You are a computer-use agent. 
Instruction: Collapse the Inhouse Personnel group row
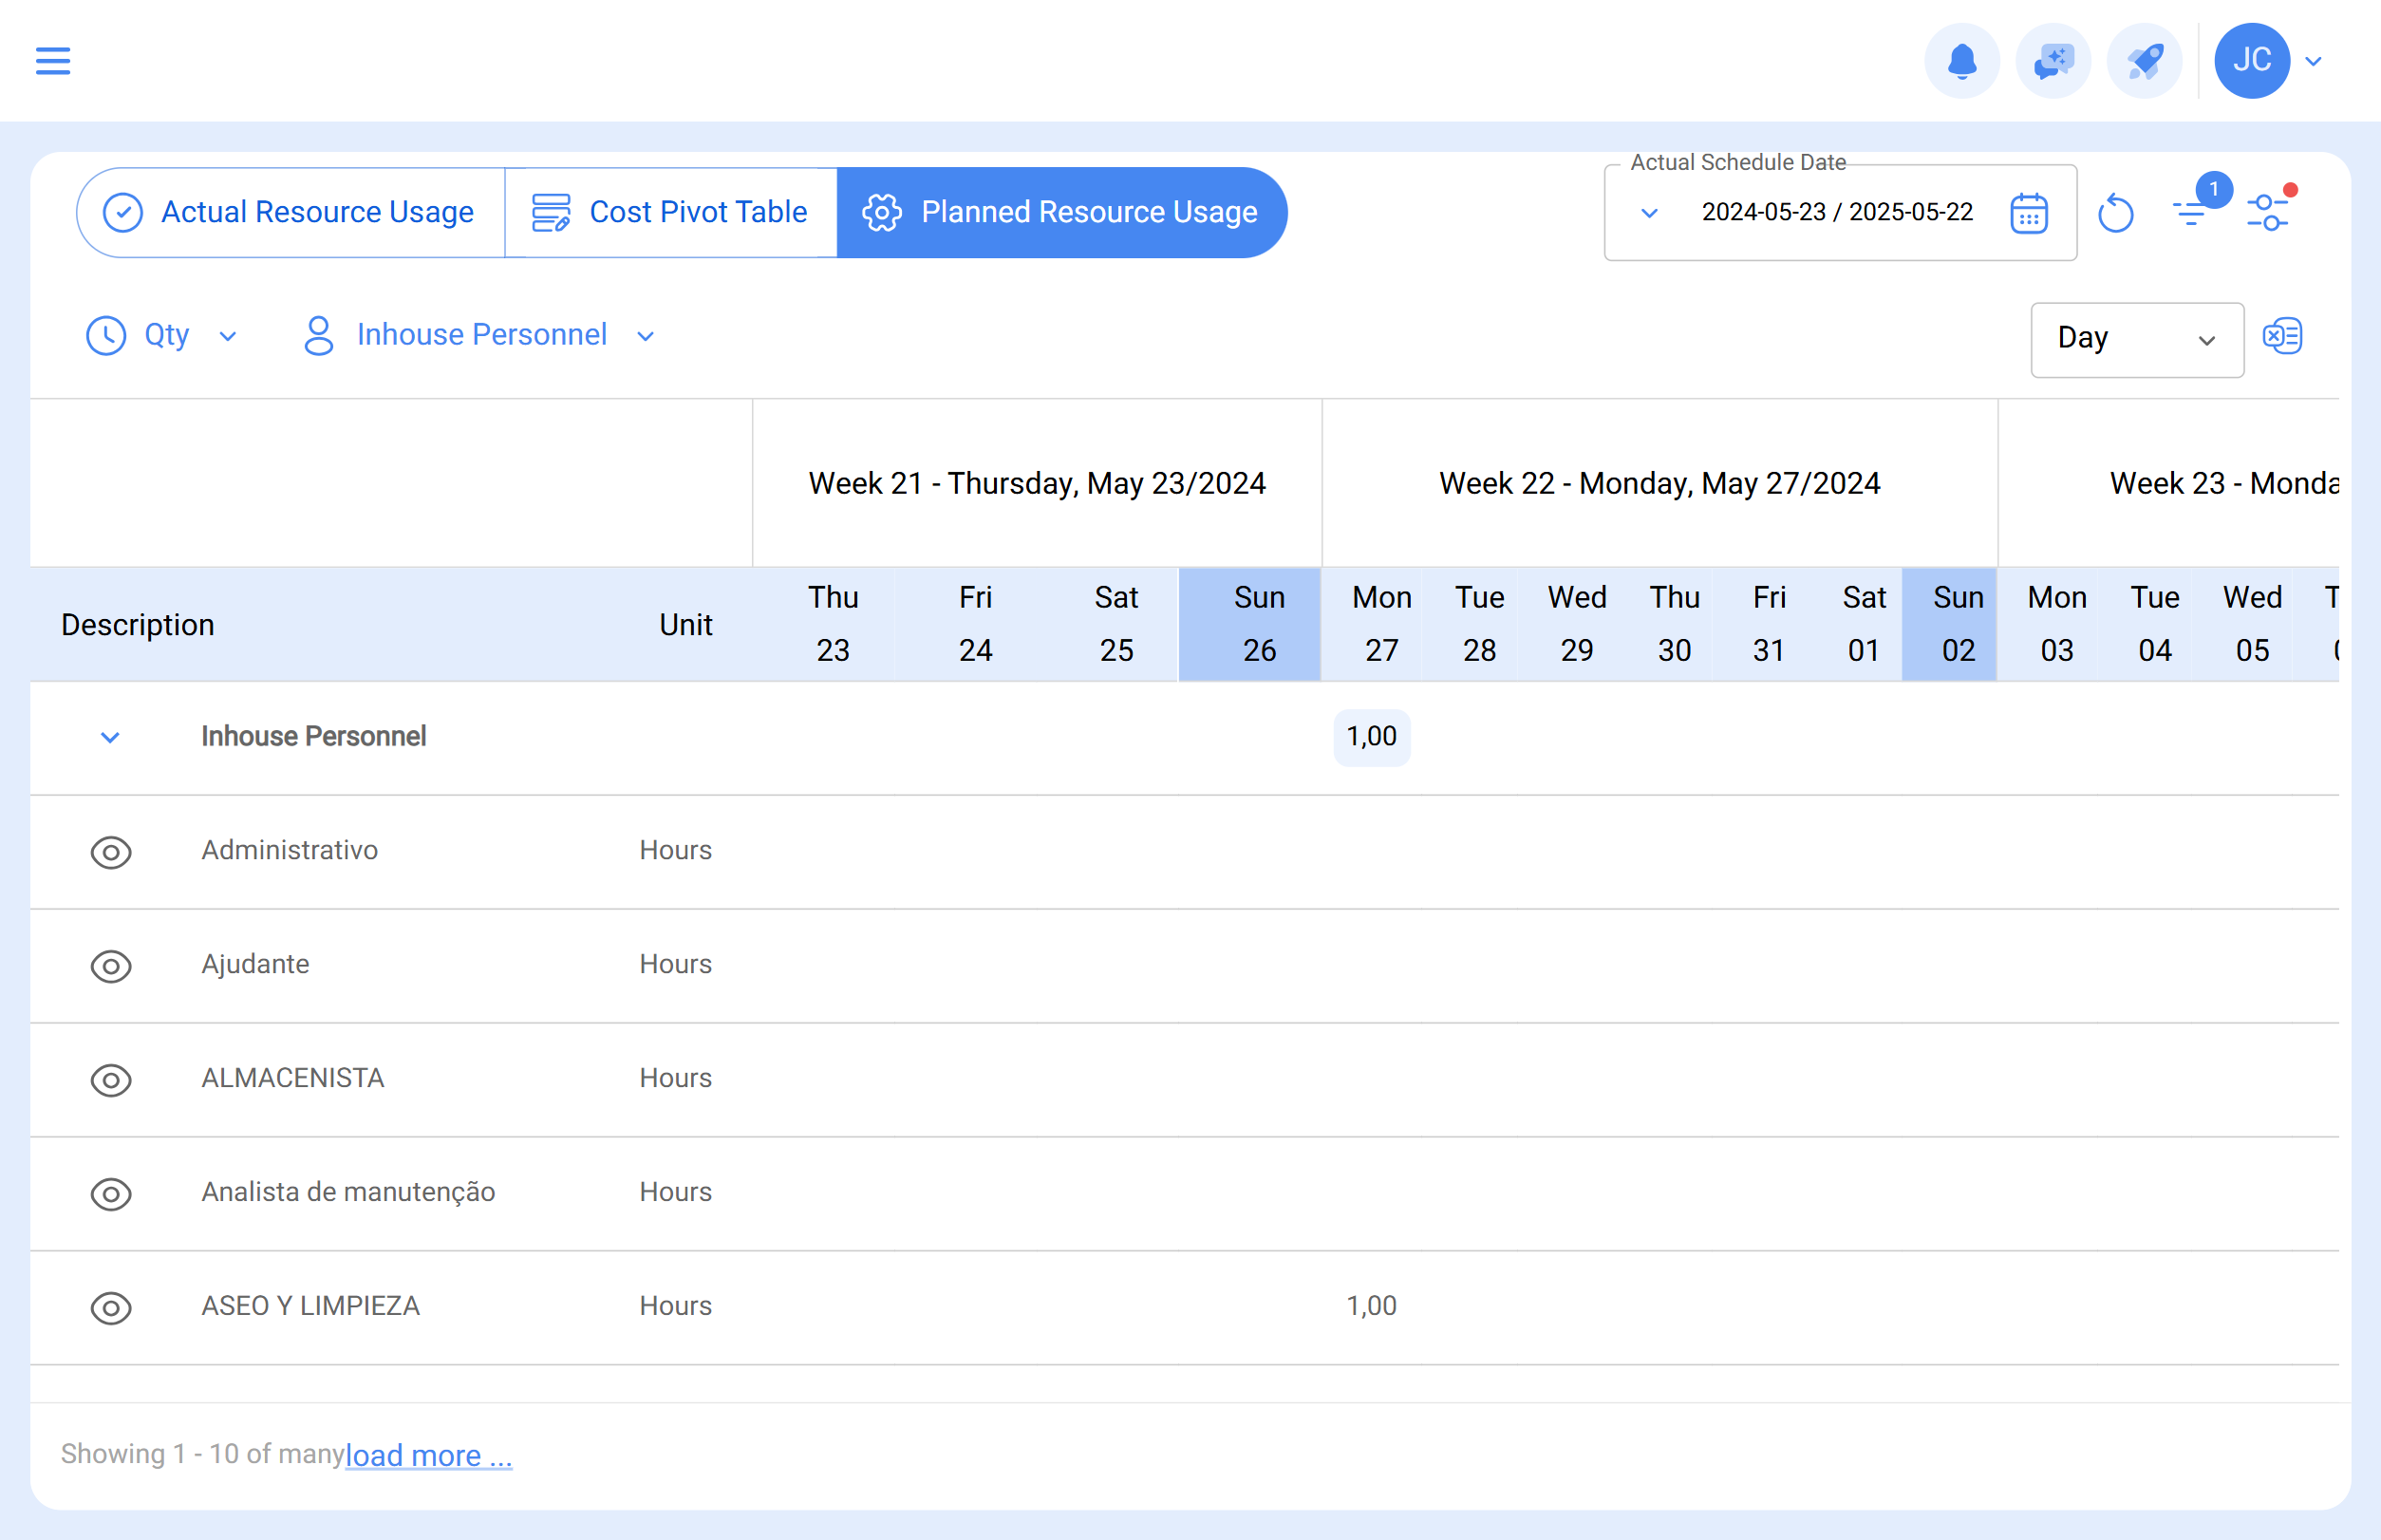pyautogui.click(x=110, y=738)
